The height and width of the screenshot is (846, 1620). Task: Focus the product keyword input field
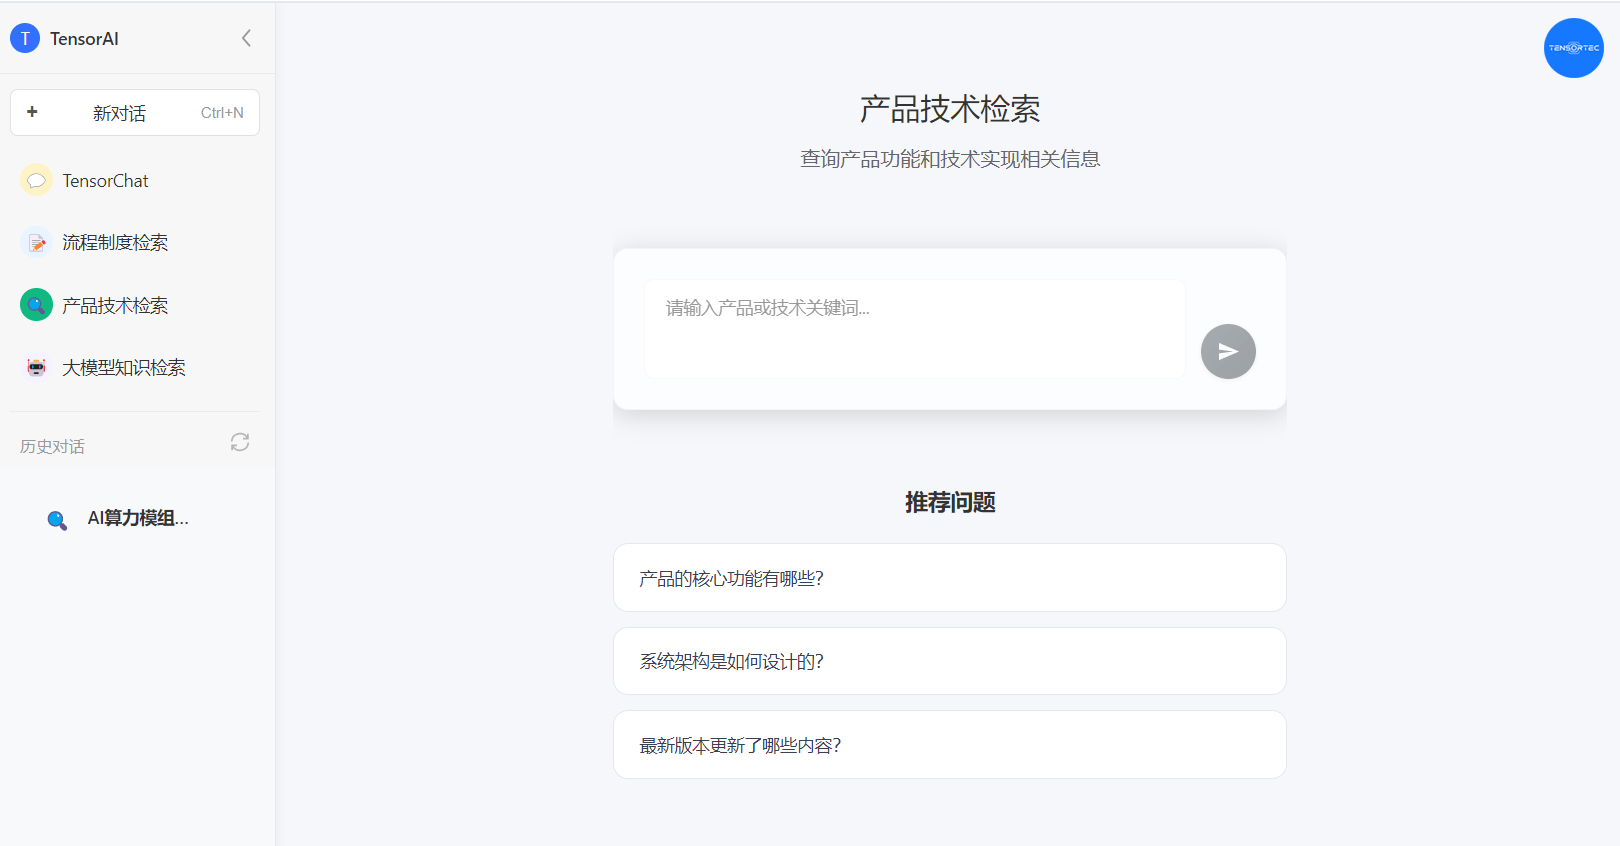click(x=914, y=328)
